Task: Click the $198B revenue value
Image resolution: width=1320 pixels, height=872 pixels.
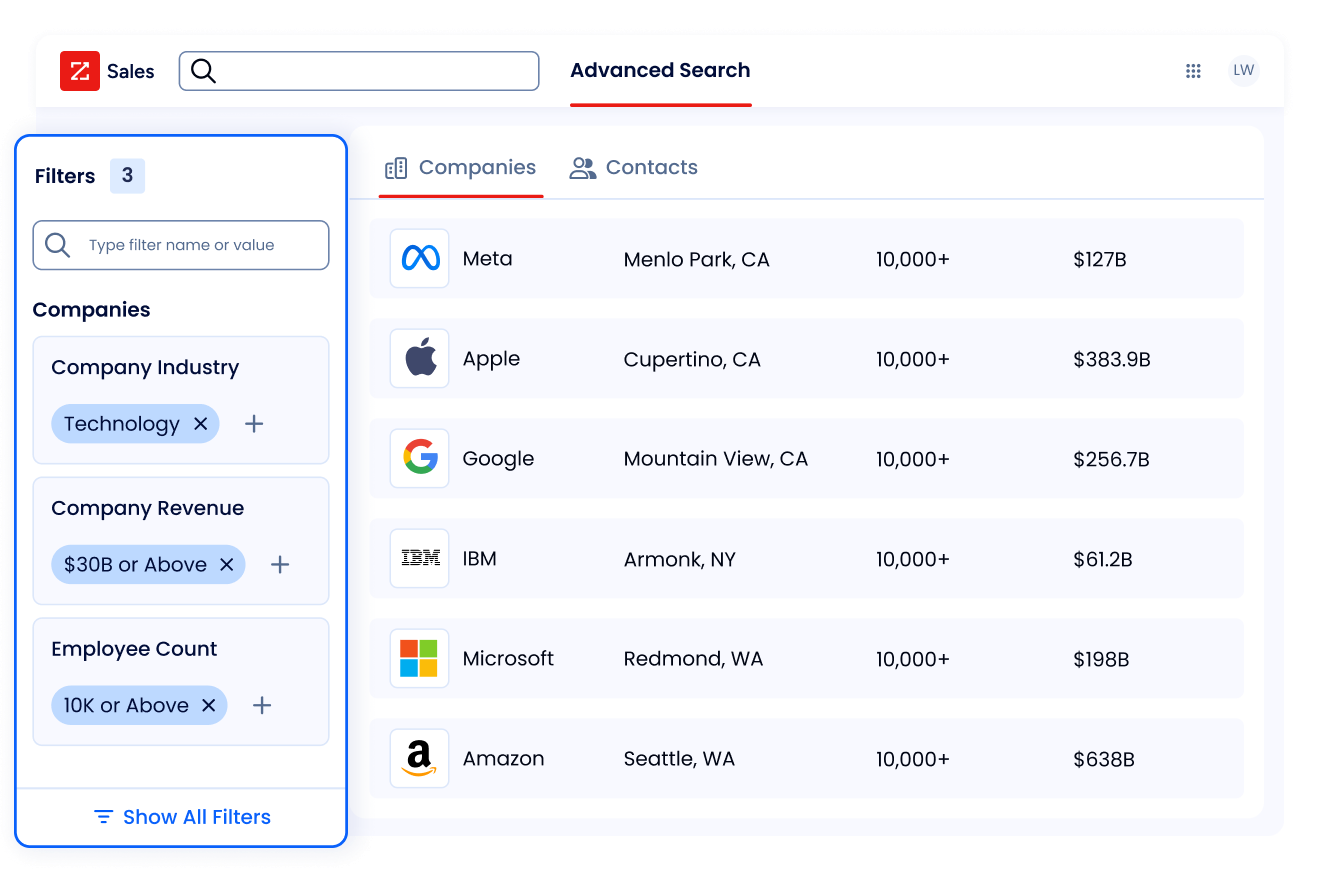Action: pos(1101,660)
